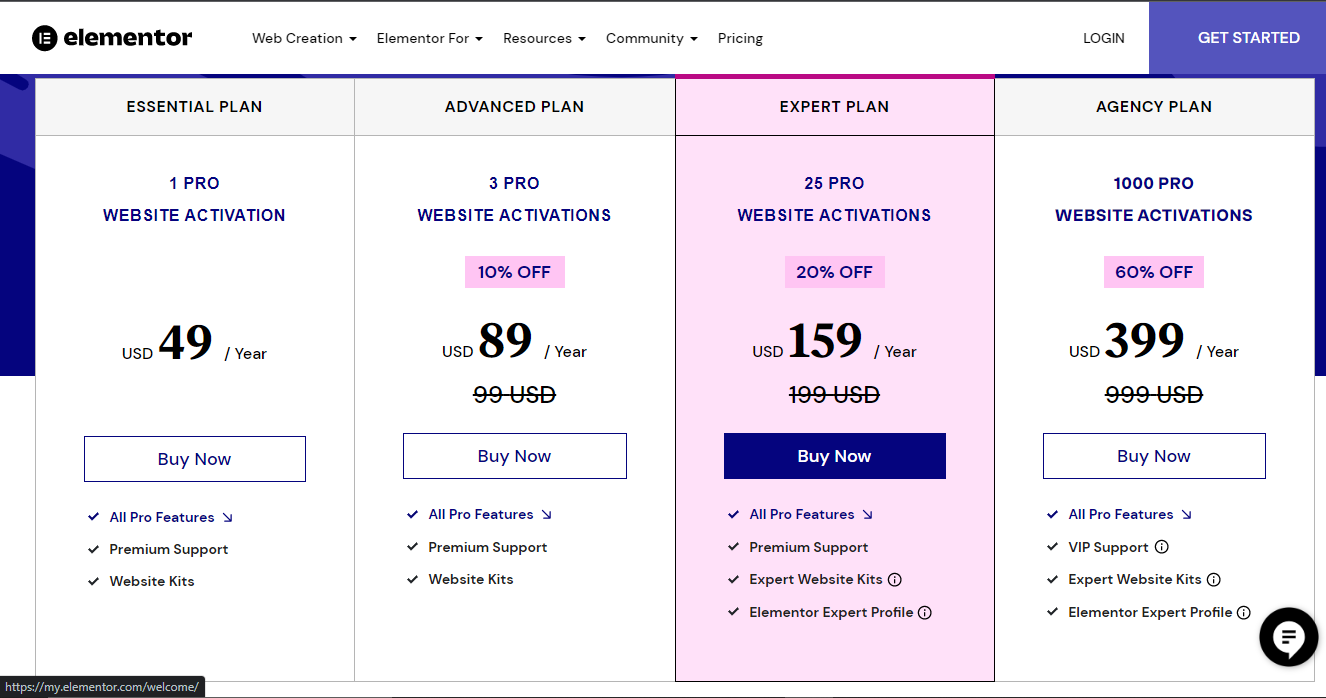Click Website Kits in Essential plan
This screenshot has width=1326, height=698.
point(152,581)
